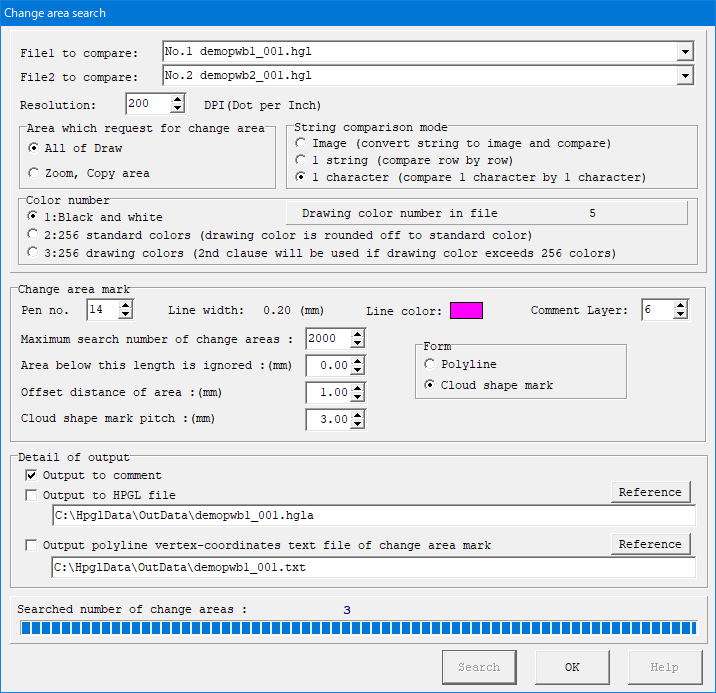Click the demopwb1_001.txt output path field

click(374, 567)
